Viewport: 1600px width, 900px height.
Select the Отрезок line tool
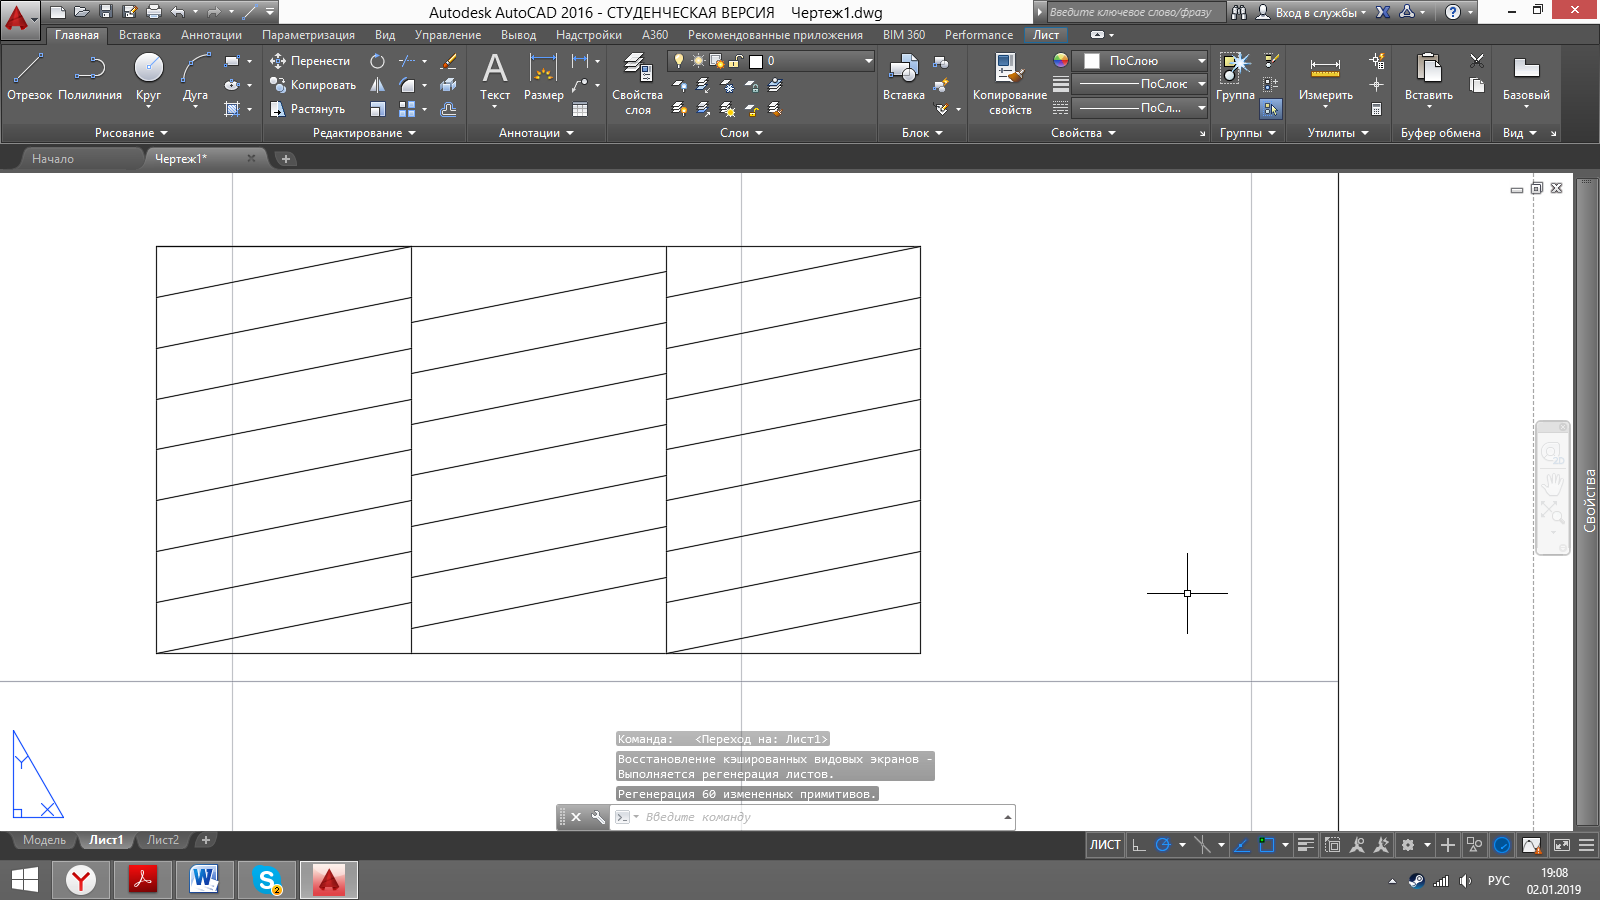coord(29,78)
